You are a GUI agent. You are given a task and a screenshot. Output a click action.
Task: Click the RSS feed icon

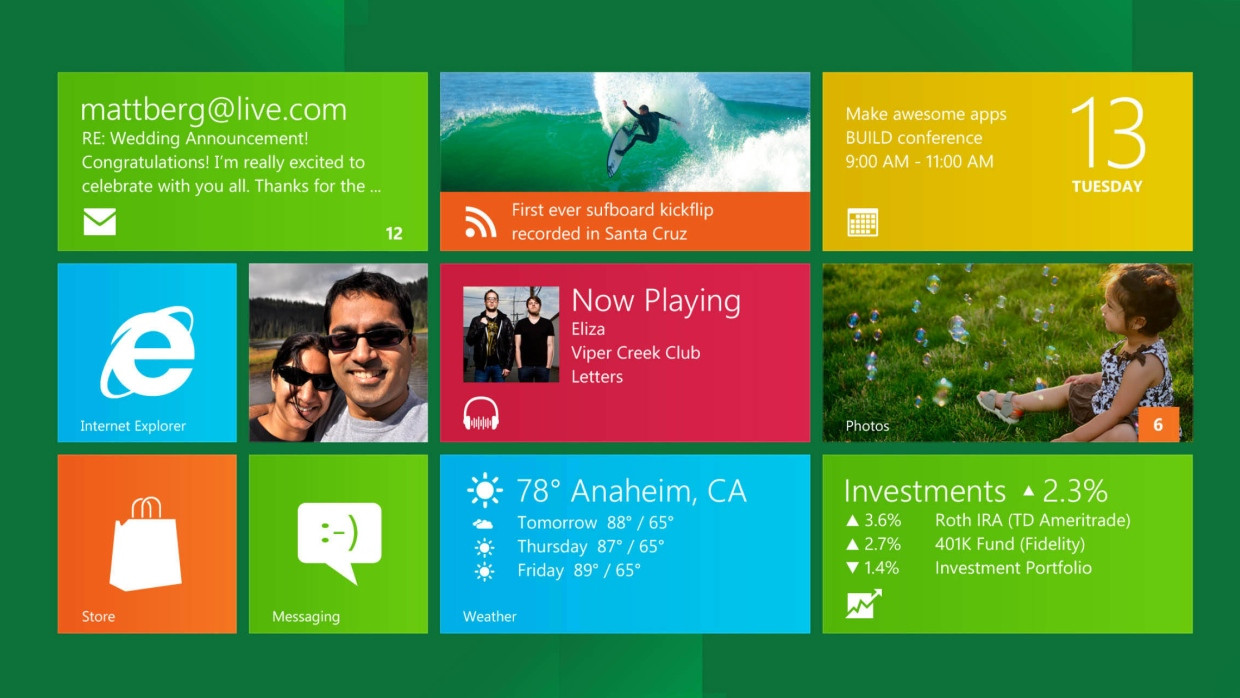click(480, 222)
